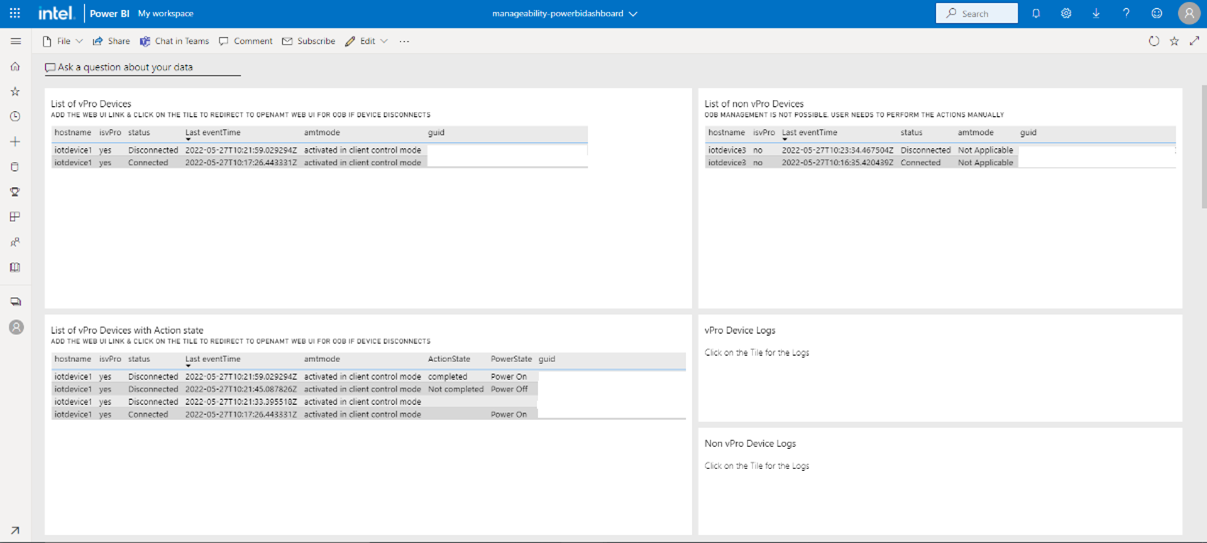Open Recent in the left sidebar
Viewport: 1207px width, 543px height.
pyautogui.click(x=15, y=116)
